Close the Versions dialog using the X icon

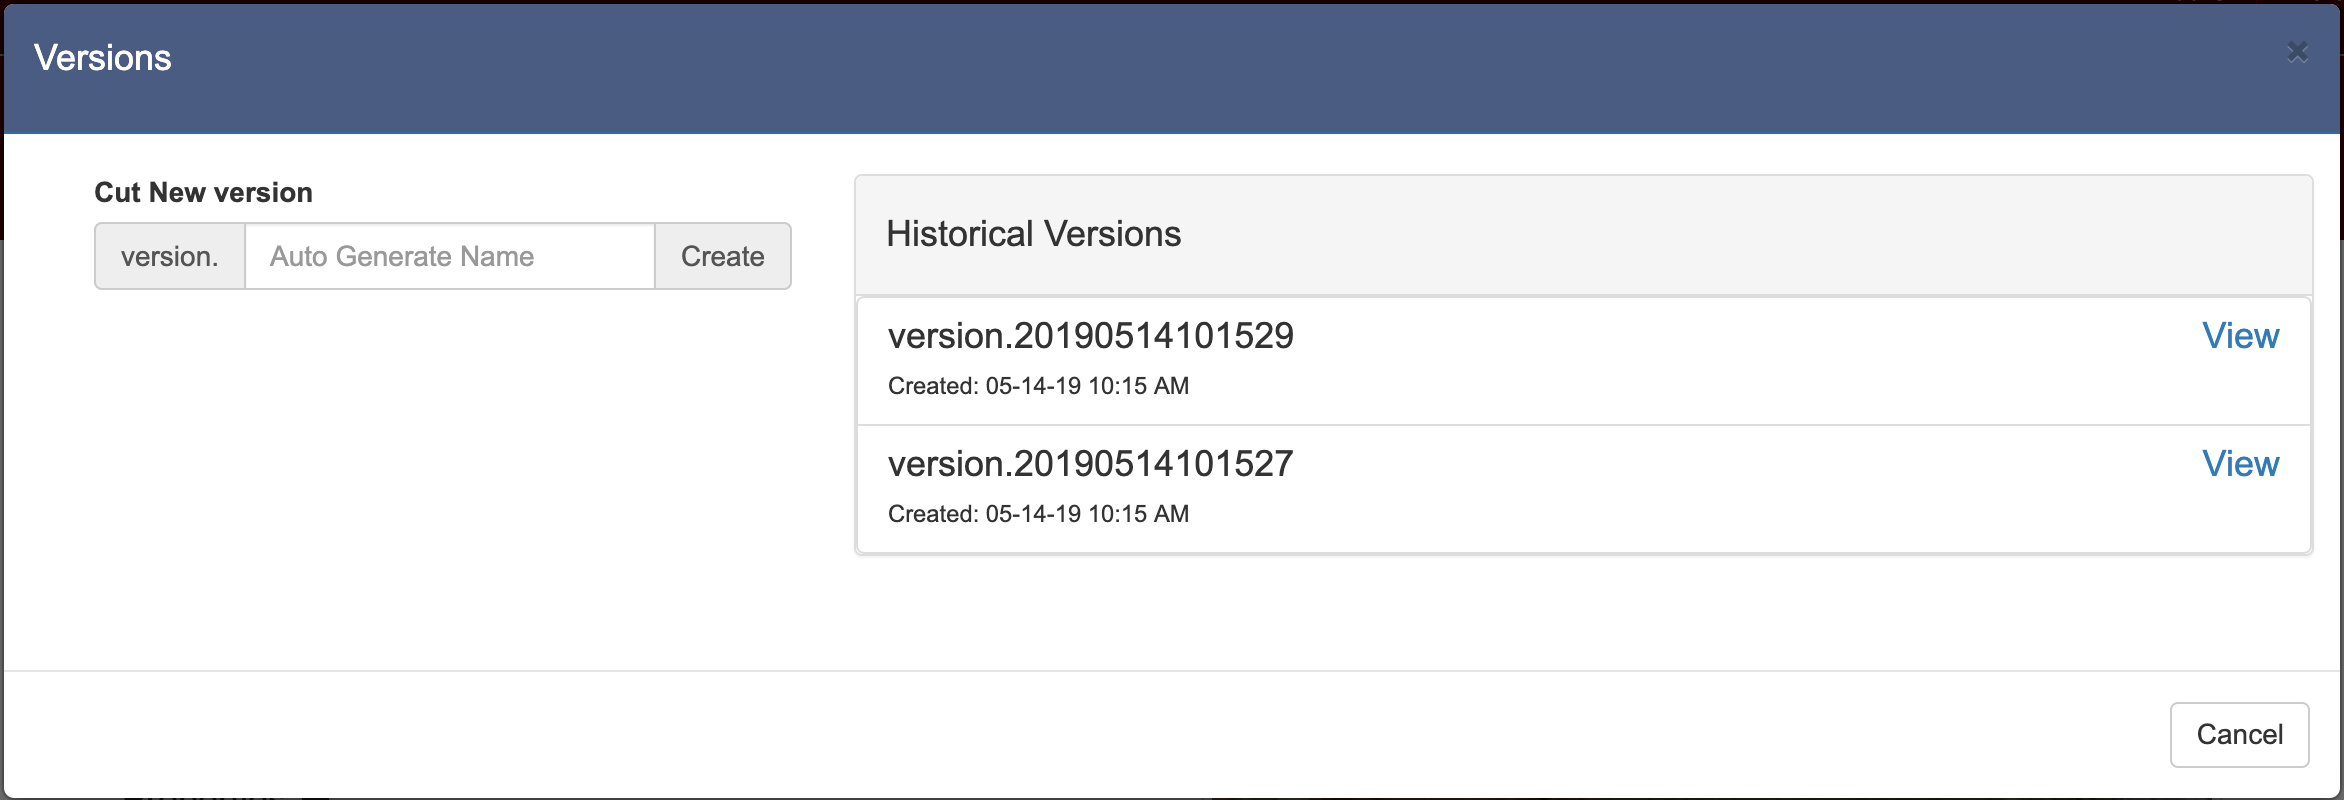click(2297, 52)
